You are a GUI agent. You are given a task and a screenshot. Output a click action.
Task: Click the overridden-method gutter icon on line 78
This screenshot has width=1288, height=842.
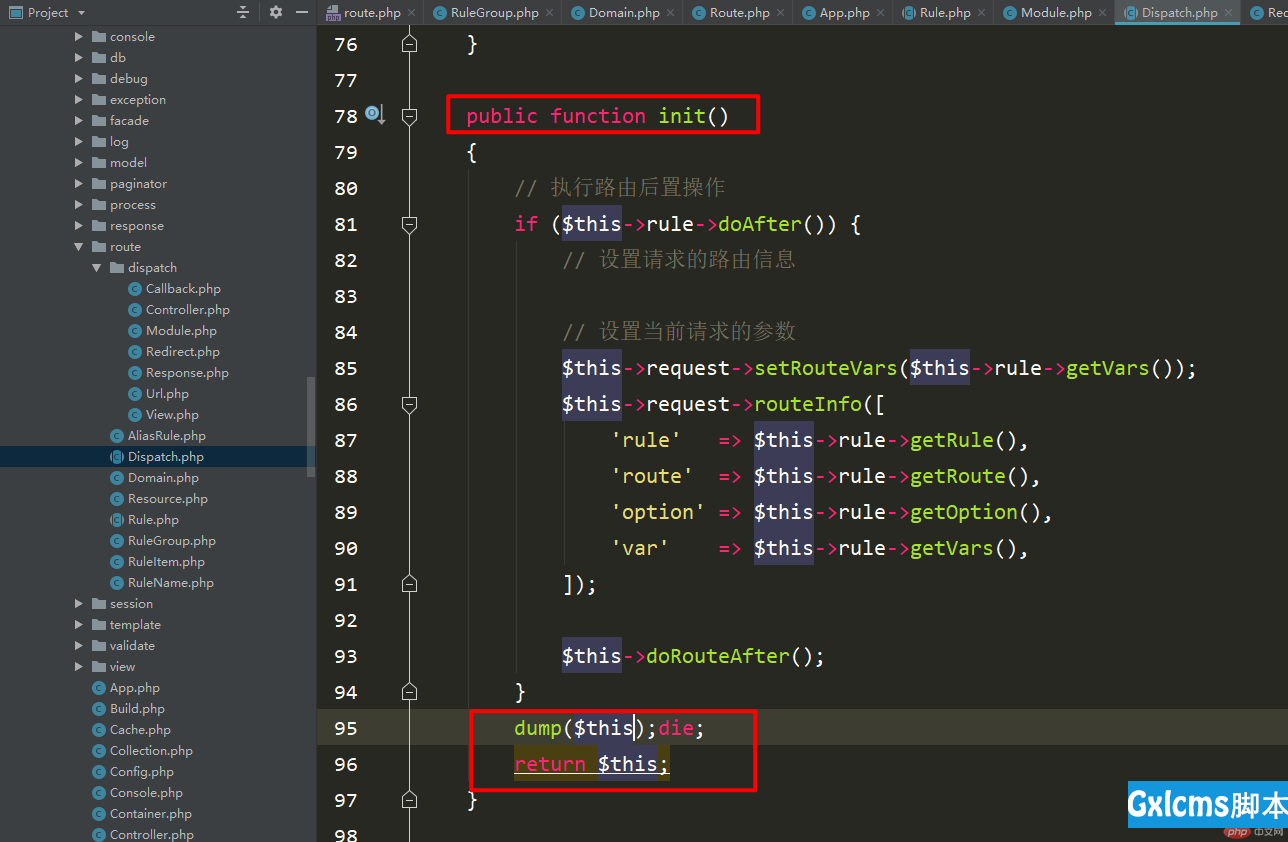375,115
